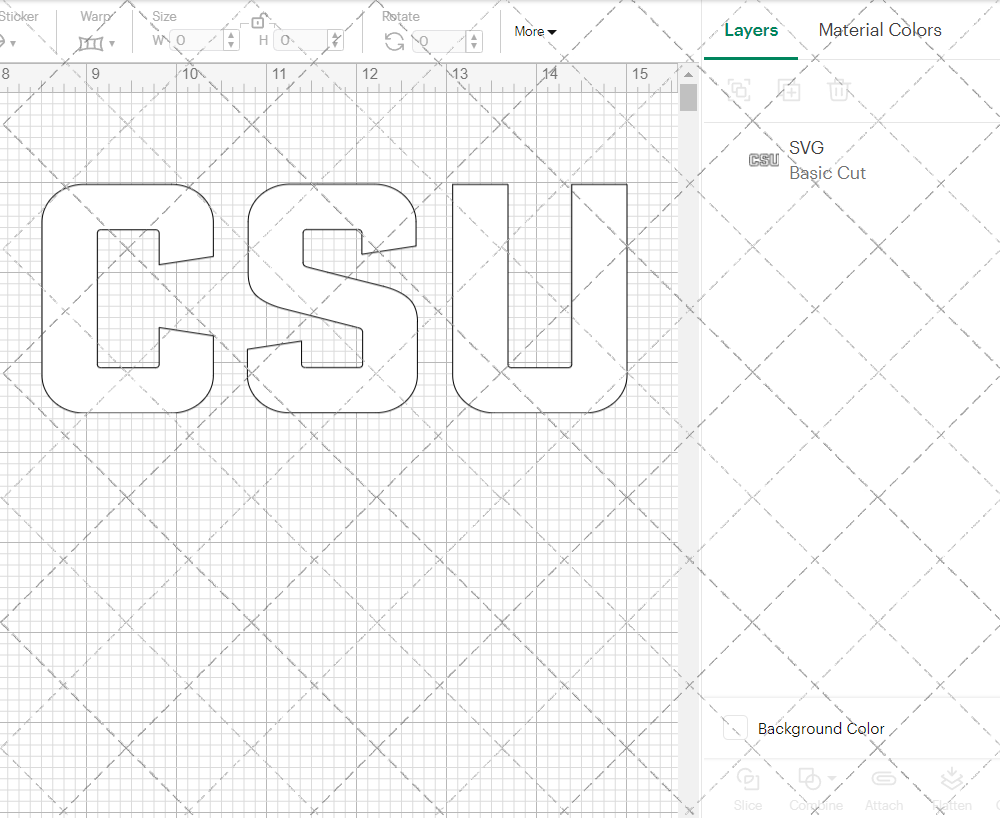Click the height stepper arrows
This screenshot has width=1000, height=818.
[336, 41]
